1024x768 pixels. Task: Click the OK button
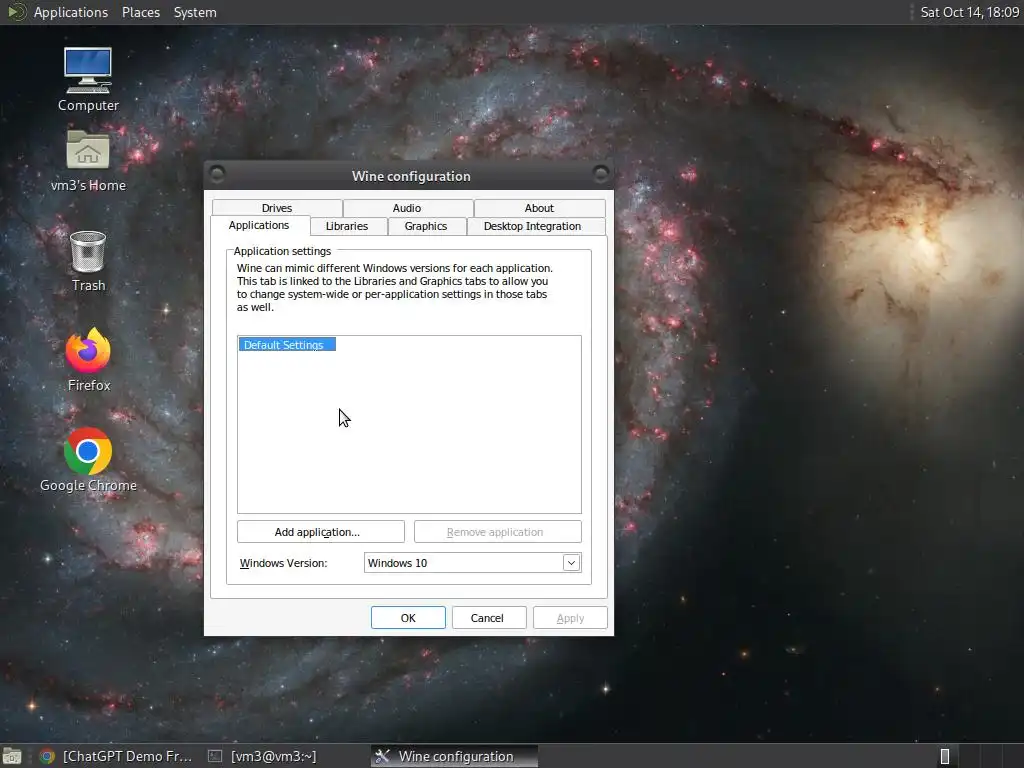[x=408, y=618]
